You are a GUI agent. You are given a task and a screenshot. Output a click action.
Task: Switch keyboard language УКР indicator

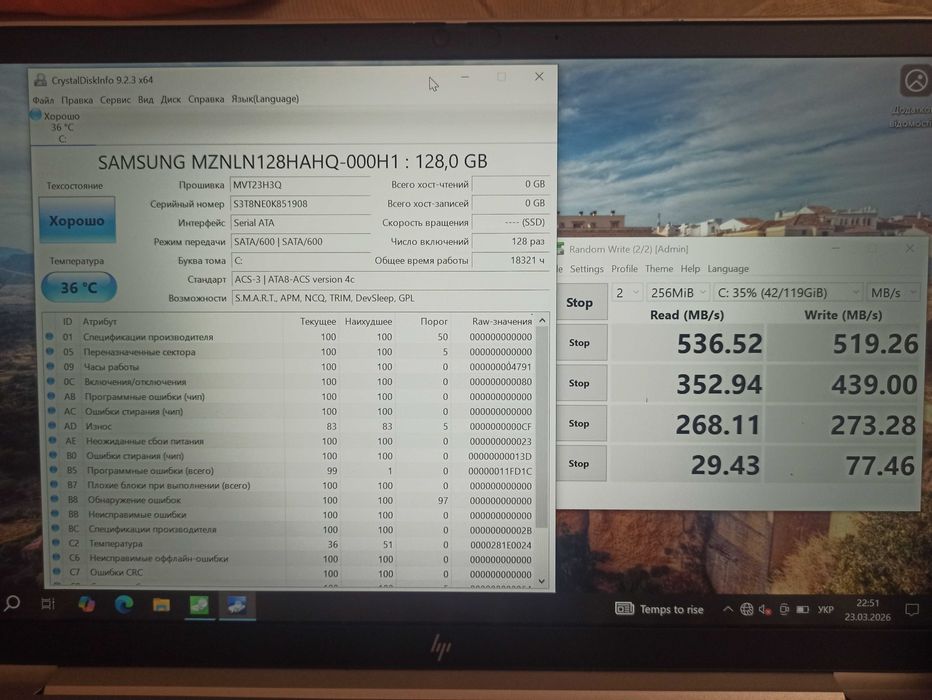[825, 610]
